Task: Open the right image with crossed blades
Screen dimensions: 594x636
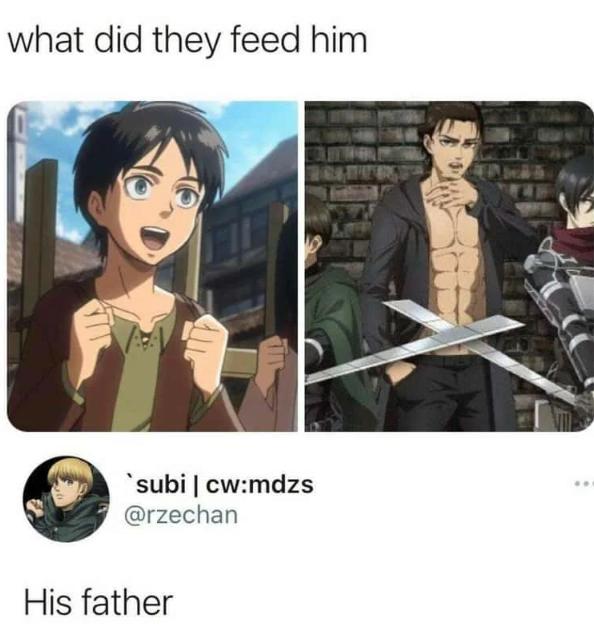Action: coord(449,266)
